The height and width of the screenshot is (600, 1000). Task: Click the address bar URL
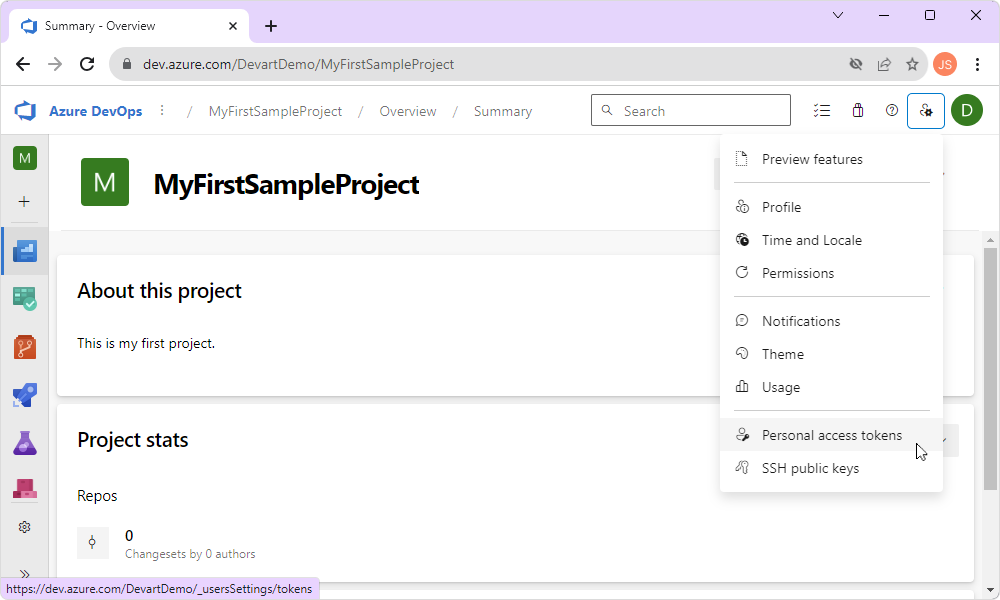pos(298,64)
